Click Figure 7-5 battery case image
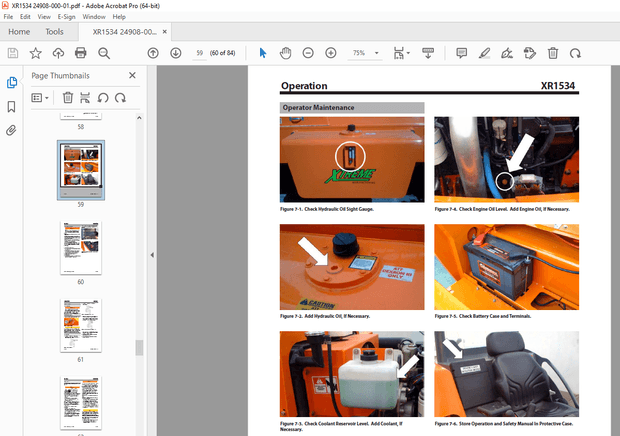Viewport: 620px width, 436px height. [x=507, y=267]
